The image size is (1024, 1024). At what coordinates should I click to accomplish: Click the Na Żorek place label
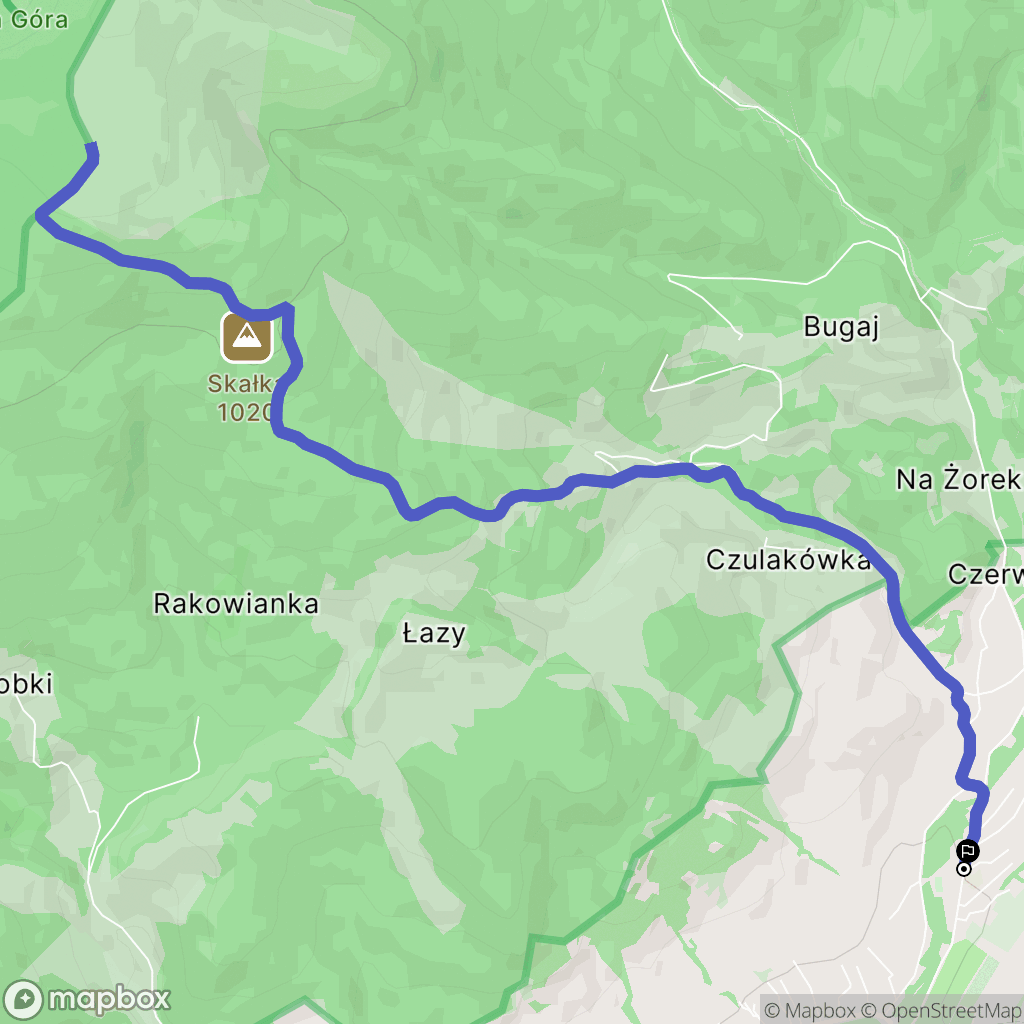click(x=958, y=479)
